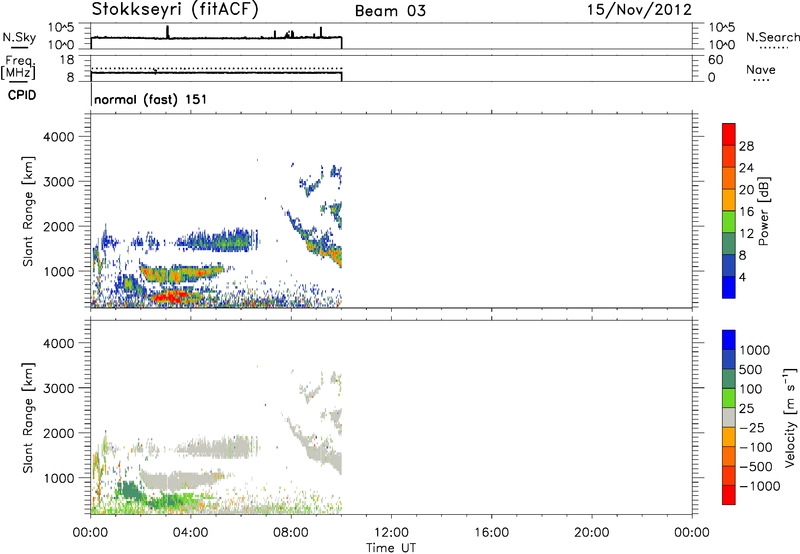Click the 08:00 time axis label
800x554 pixels.
point(290,533)
